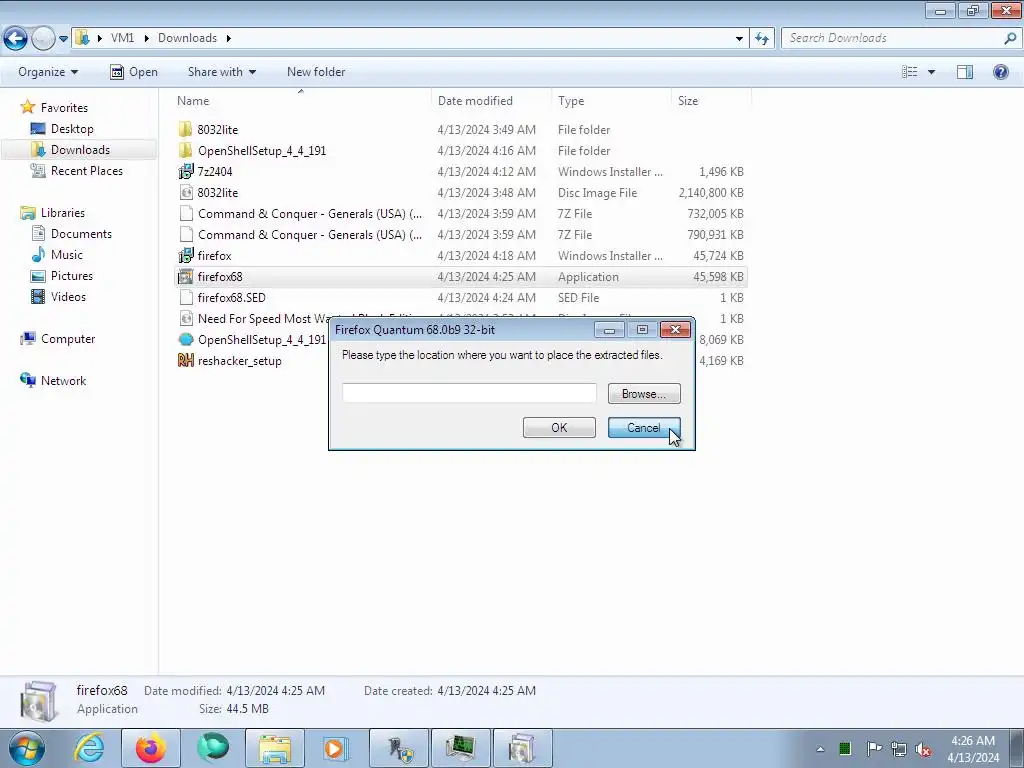Select the reshacker_setup file icon
This screenshot has width=1024, height=768.
click(x=185, y=360)
